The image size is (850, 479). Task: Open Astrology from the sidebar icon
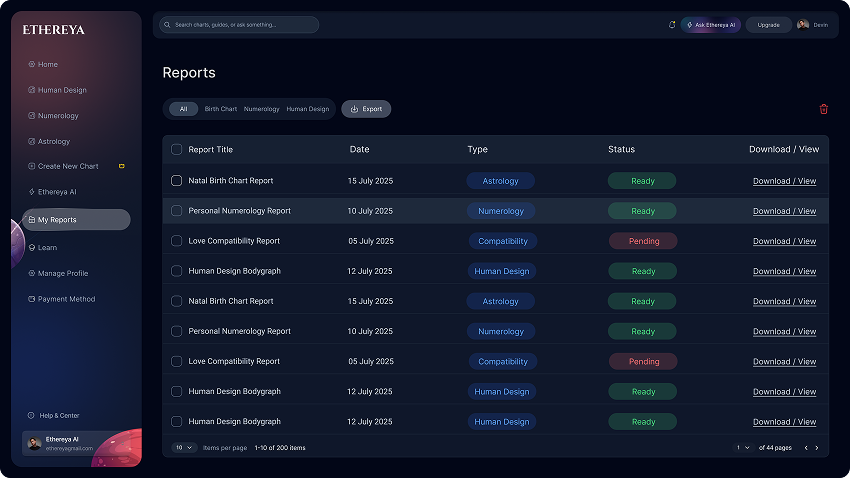click(x=31, y=141)
